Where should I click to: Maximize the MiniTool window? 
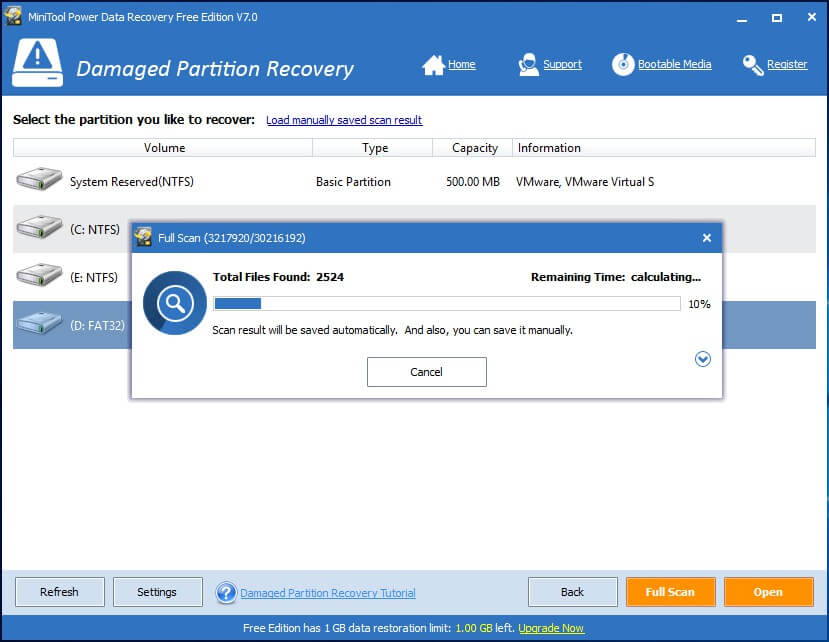tap(777, 17)
